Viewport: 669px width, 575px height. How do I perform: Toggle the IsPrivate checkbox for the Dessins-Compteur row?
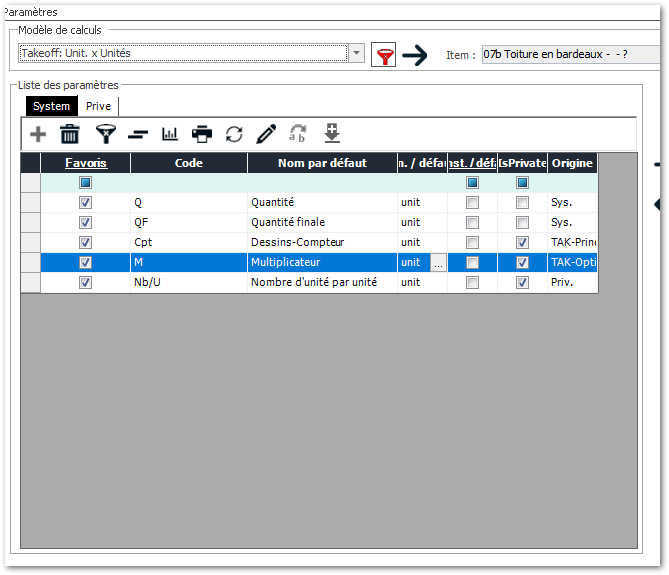522,242
